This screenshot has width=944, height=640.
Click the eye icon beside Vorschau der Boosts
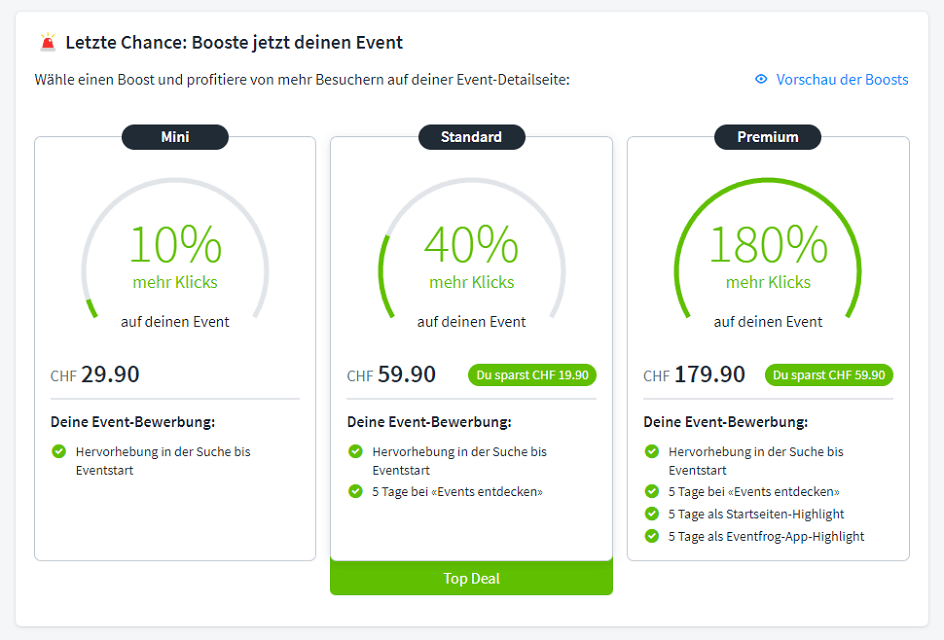click(761, 79)
